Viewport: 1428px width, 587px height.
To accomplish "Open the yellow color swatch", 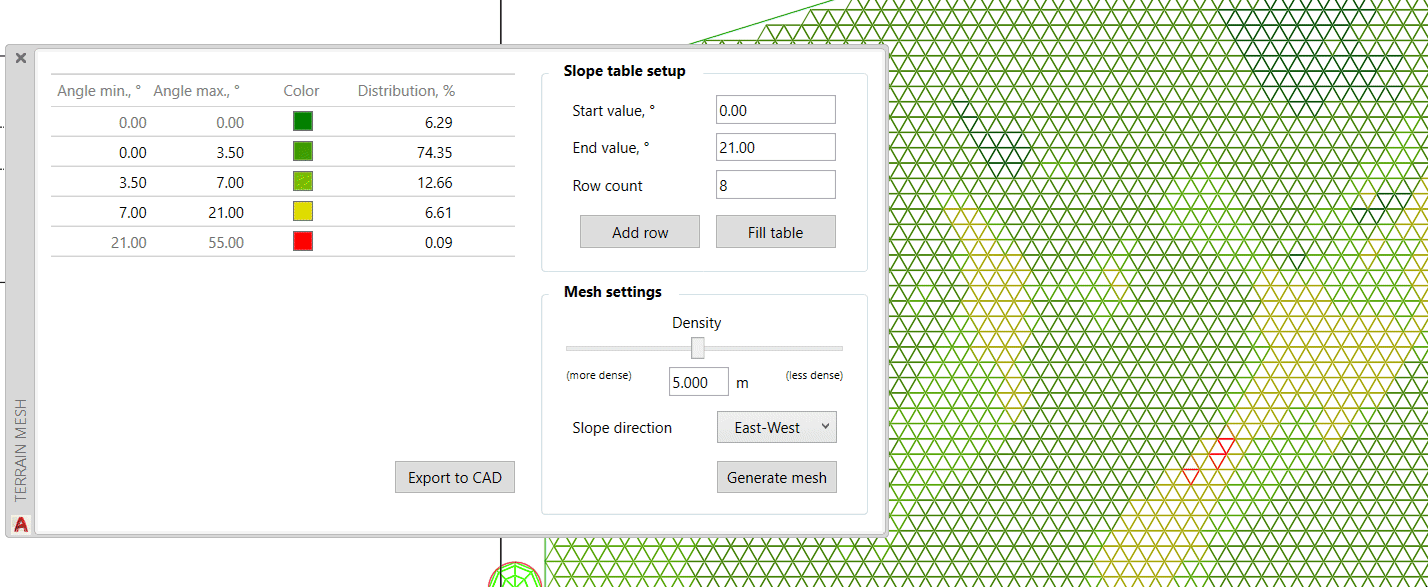I will pyautogui.click(x=302, y=212).
